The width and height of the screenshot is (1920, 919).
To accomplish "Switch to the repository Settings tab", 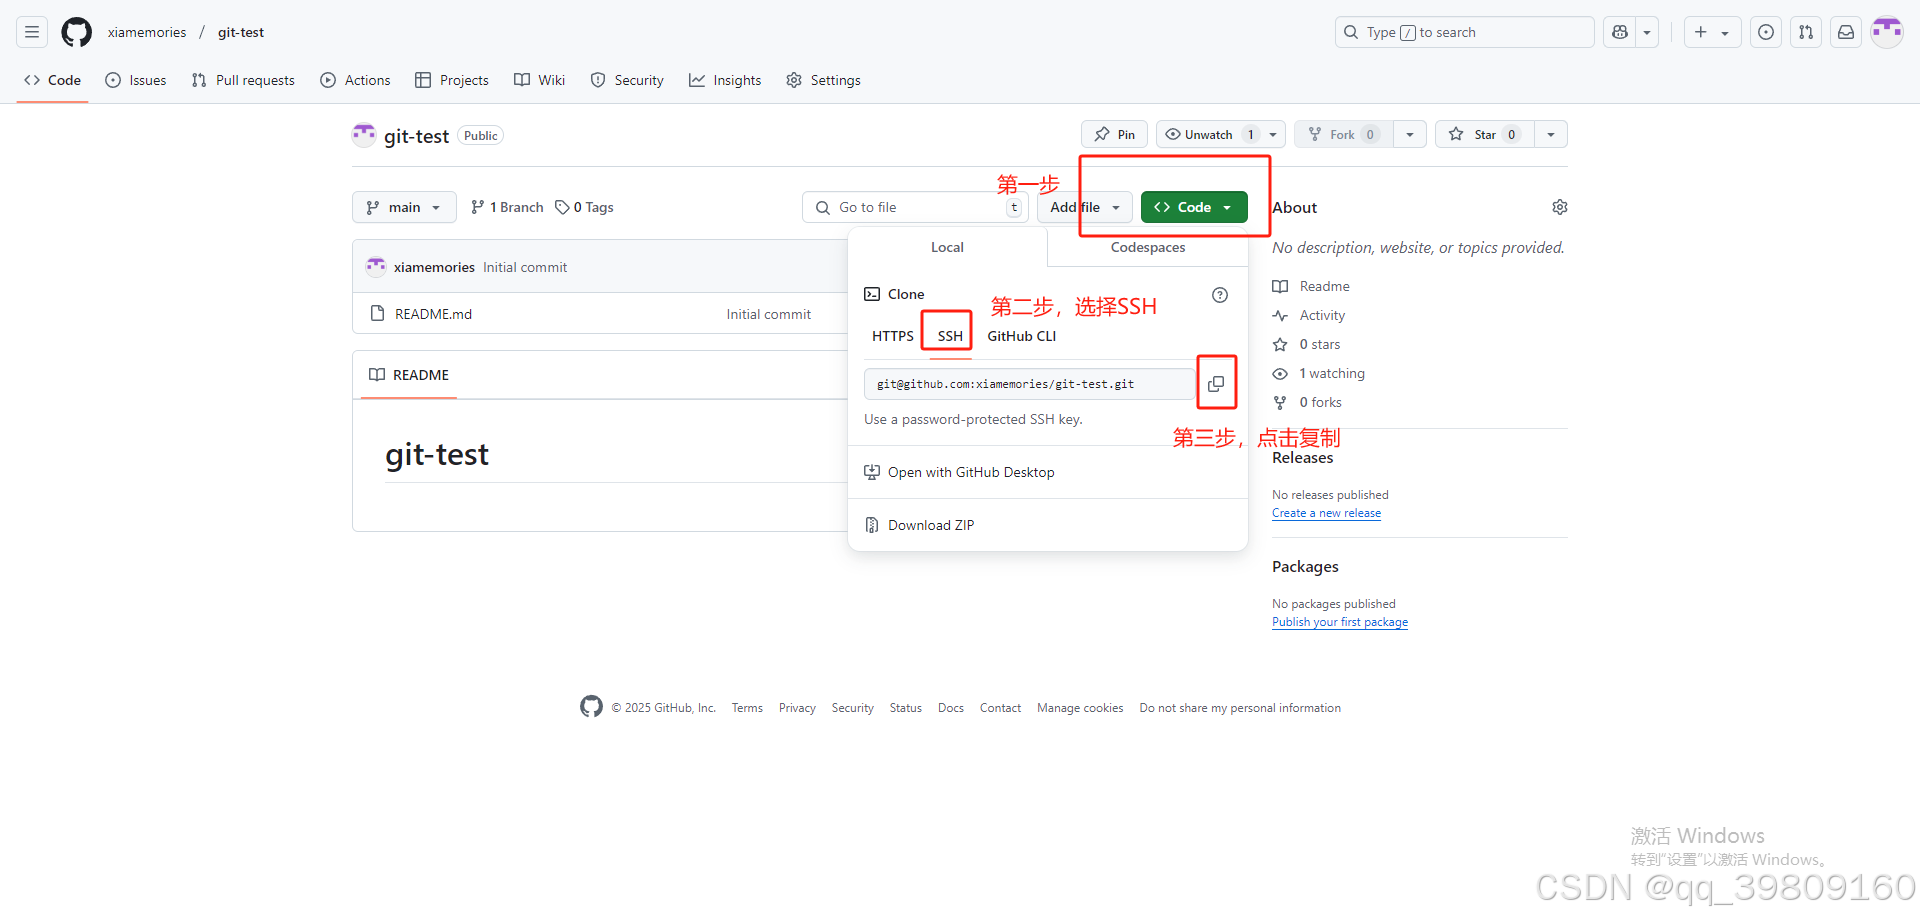I will [823, 80].
